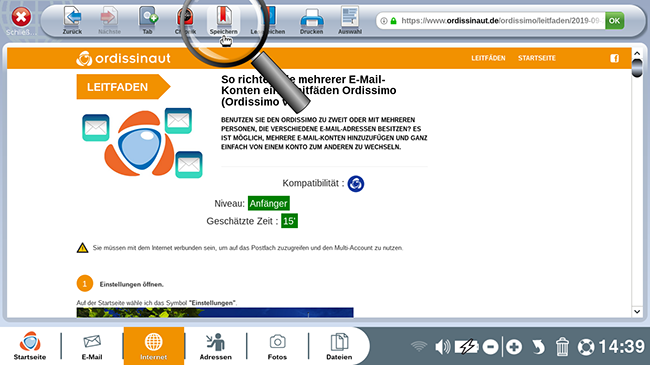Open the LEITFÄDEN menu link
650x365 pixels.
tap(488, 58)
